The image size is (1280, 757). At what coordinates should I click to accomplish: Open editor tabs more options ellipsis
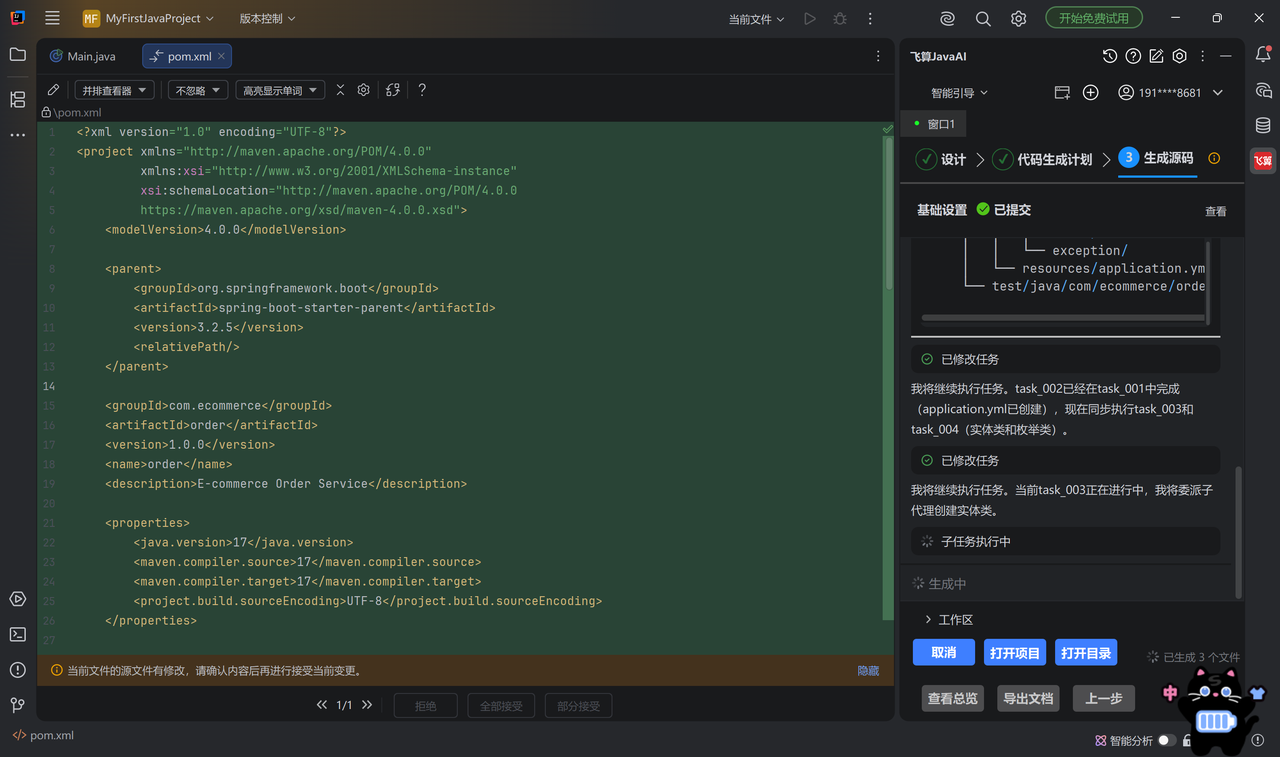pyautogui.click(x=878, y=56)
